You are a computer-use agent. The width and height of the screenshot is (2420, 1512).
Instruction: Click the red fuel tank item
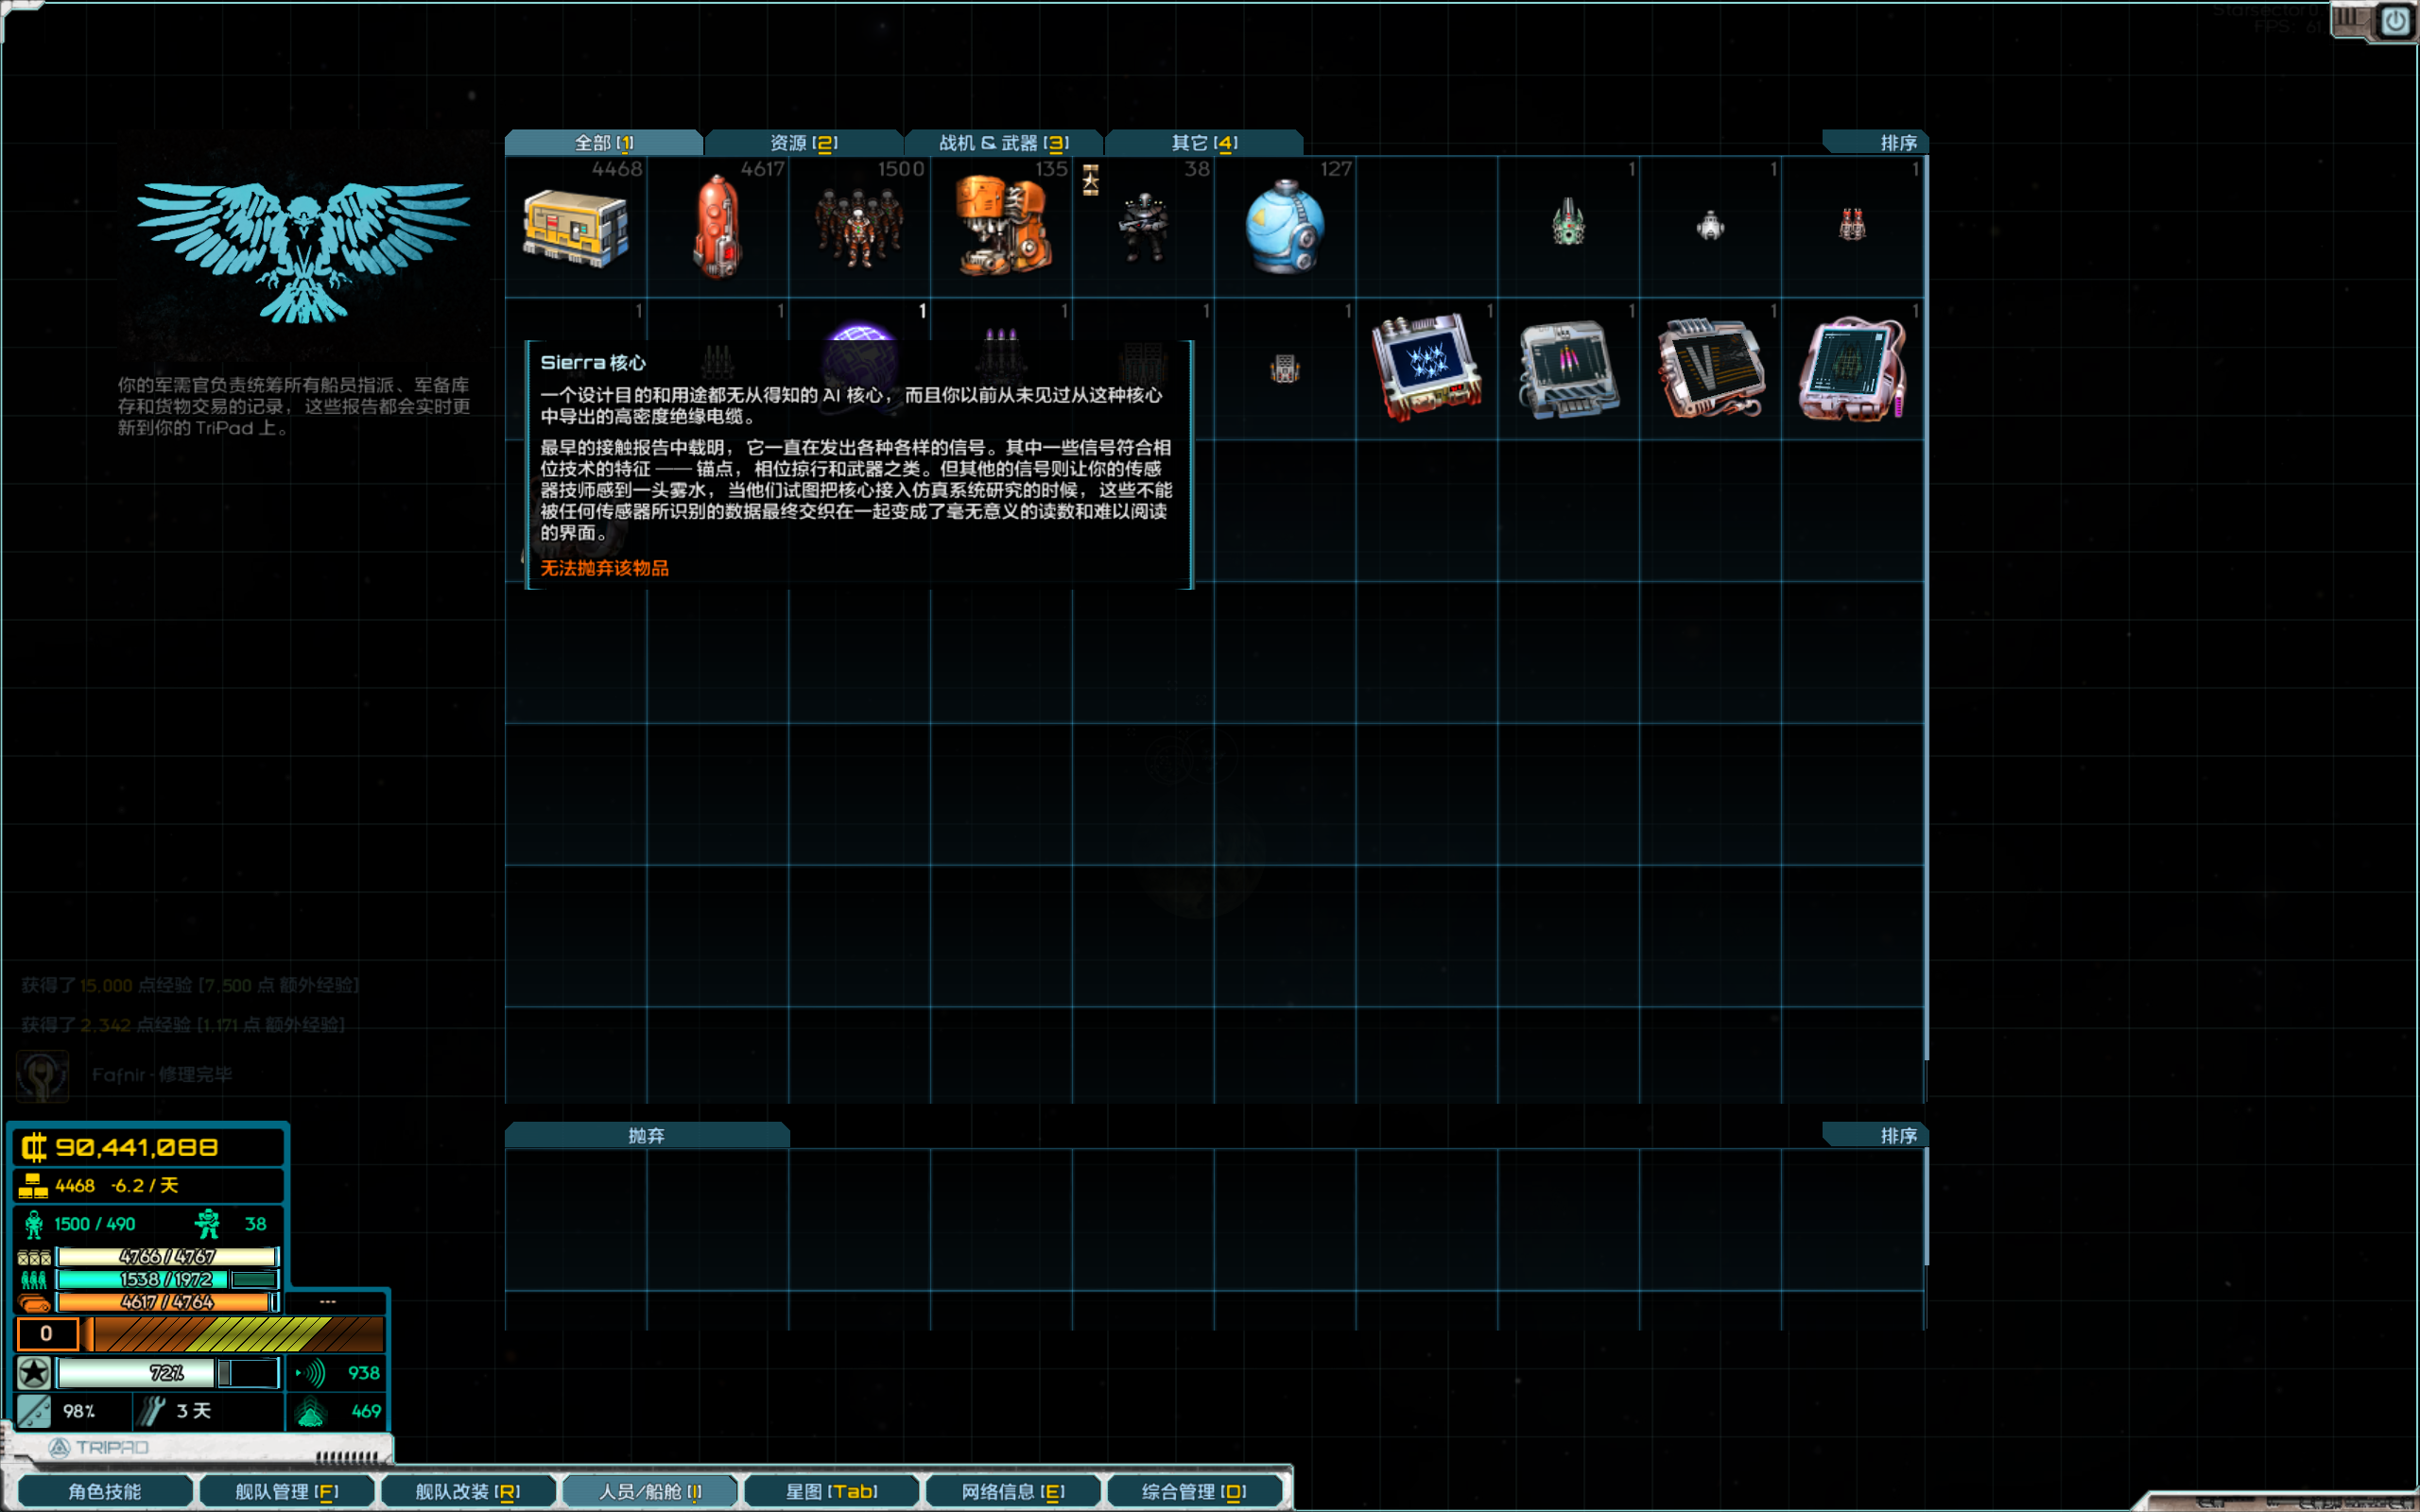click(717, 228)
